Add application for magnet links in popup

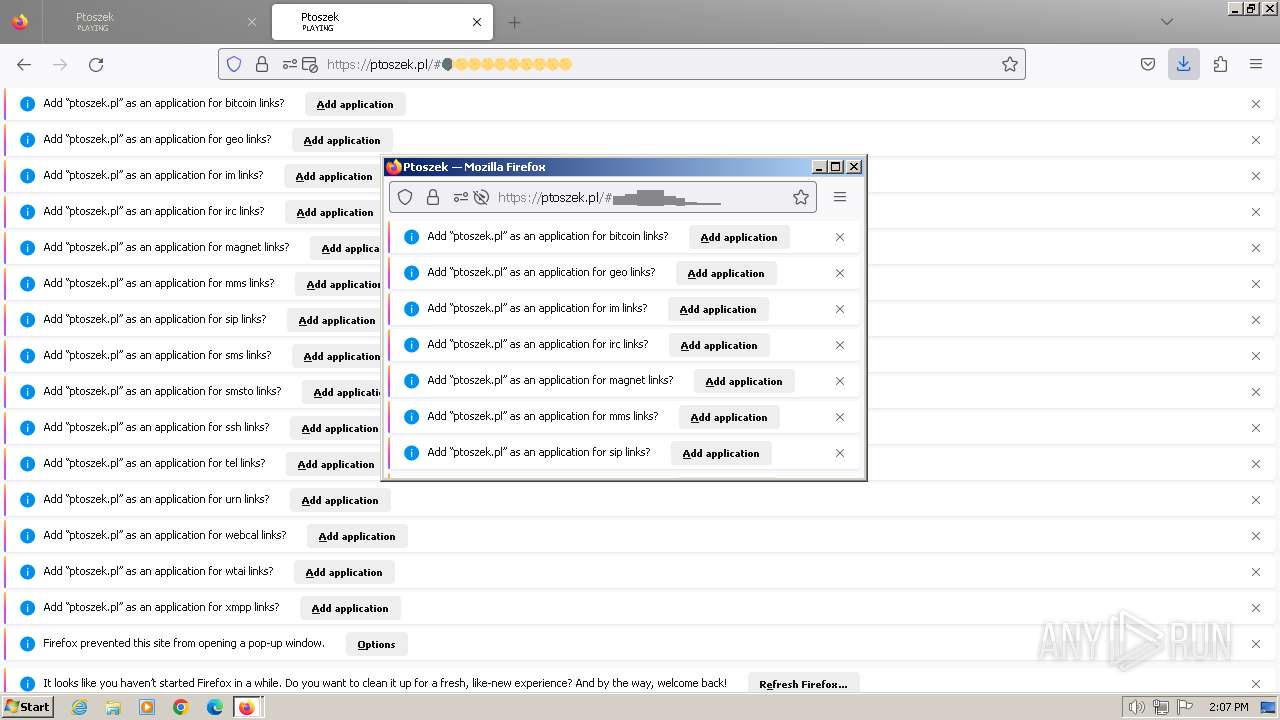point(744,381)
